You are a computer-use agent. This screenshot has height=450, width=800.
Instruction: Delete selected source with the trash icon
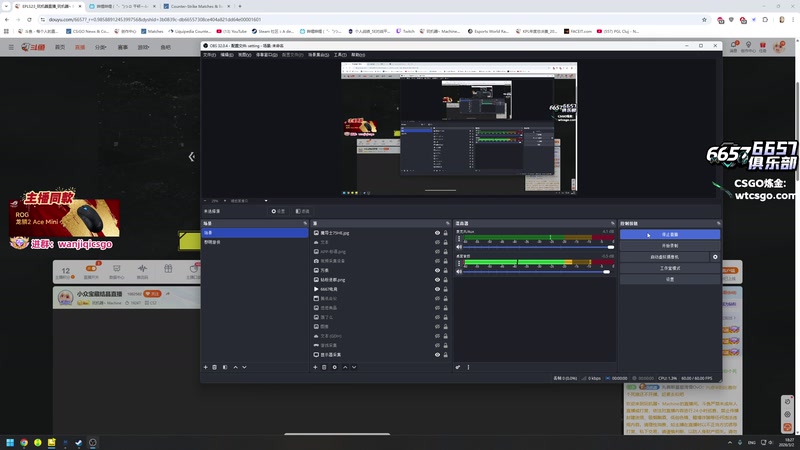[x=324, y=367]
